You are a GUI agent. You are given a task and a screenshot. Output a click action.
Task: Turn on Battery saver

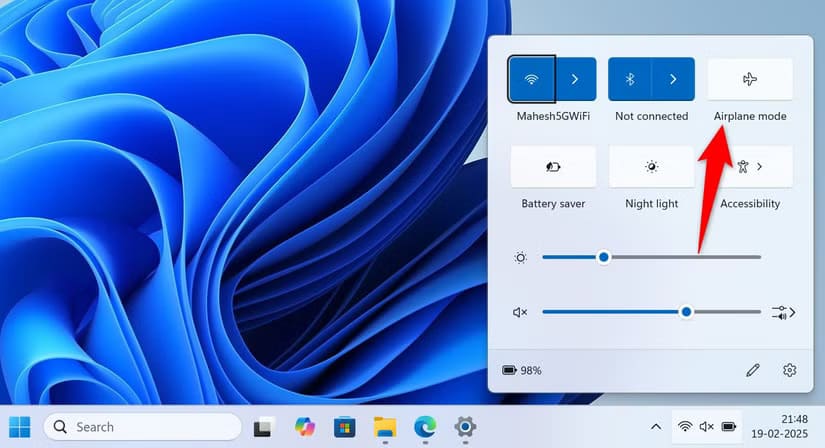coord(553,167)
